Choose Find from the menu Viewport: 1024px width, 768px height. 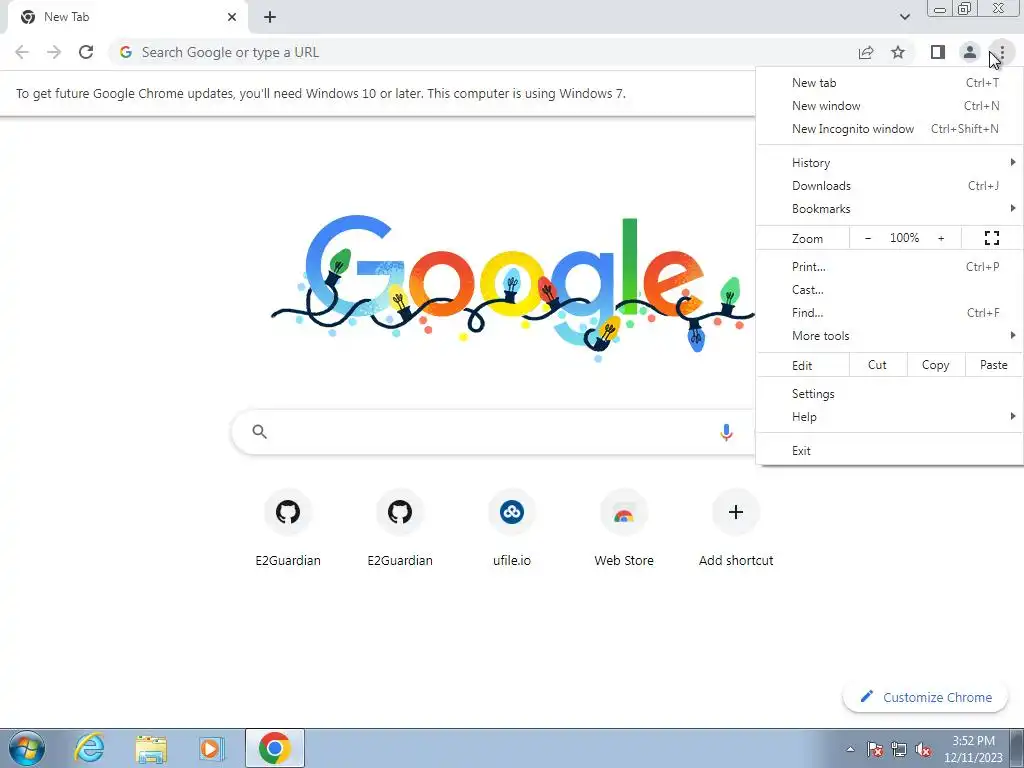pyautogui.click(x=889, y=313)
